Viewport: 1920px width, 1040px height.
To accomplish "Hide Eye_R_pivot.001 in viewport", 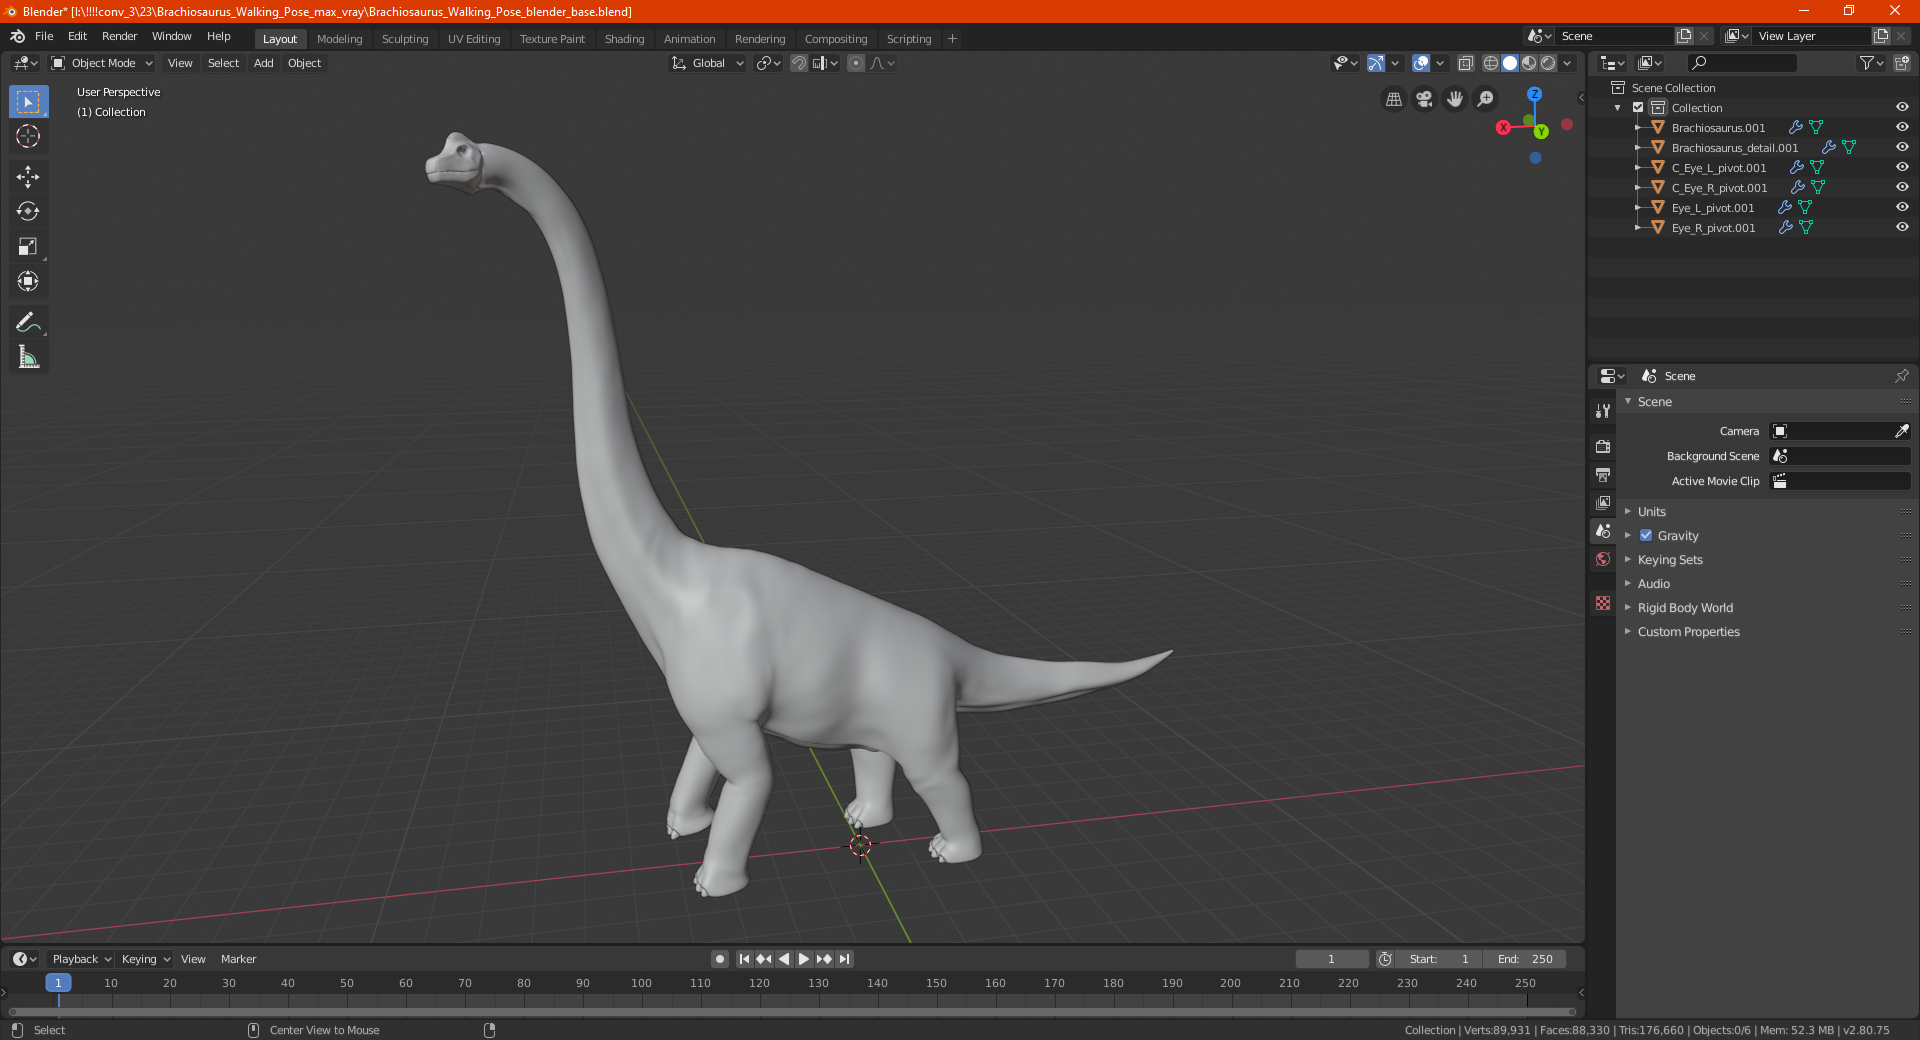I will [1902, 227].
